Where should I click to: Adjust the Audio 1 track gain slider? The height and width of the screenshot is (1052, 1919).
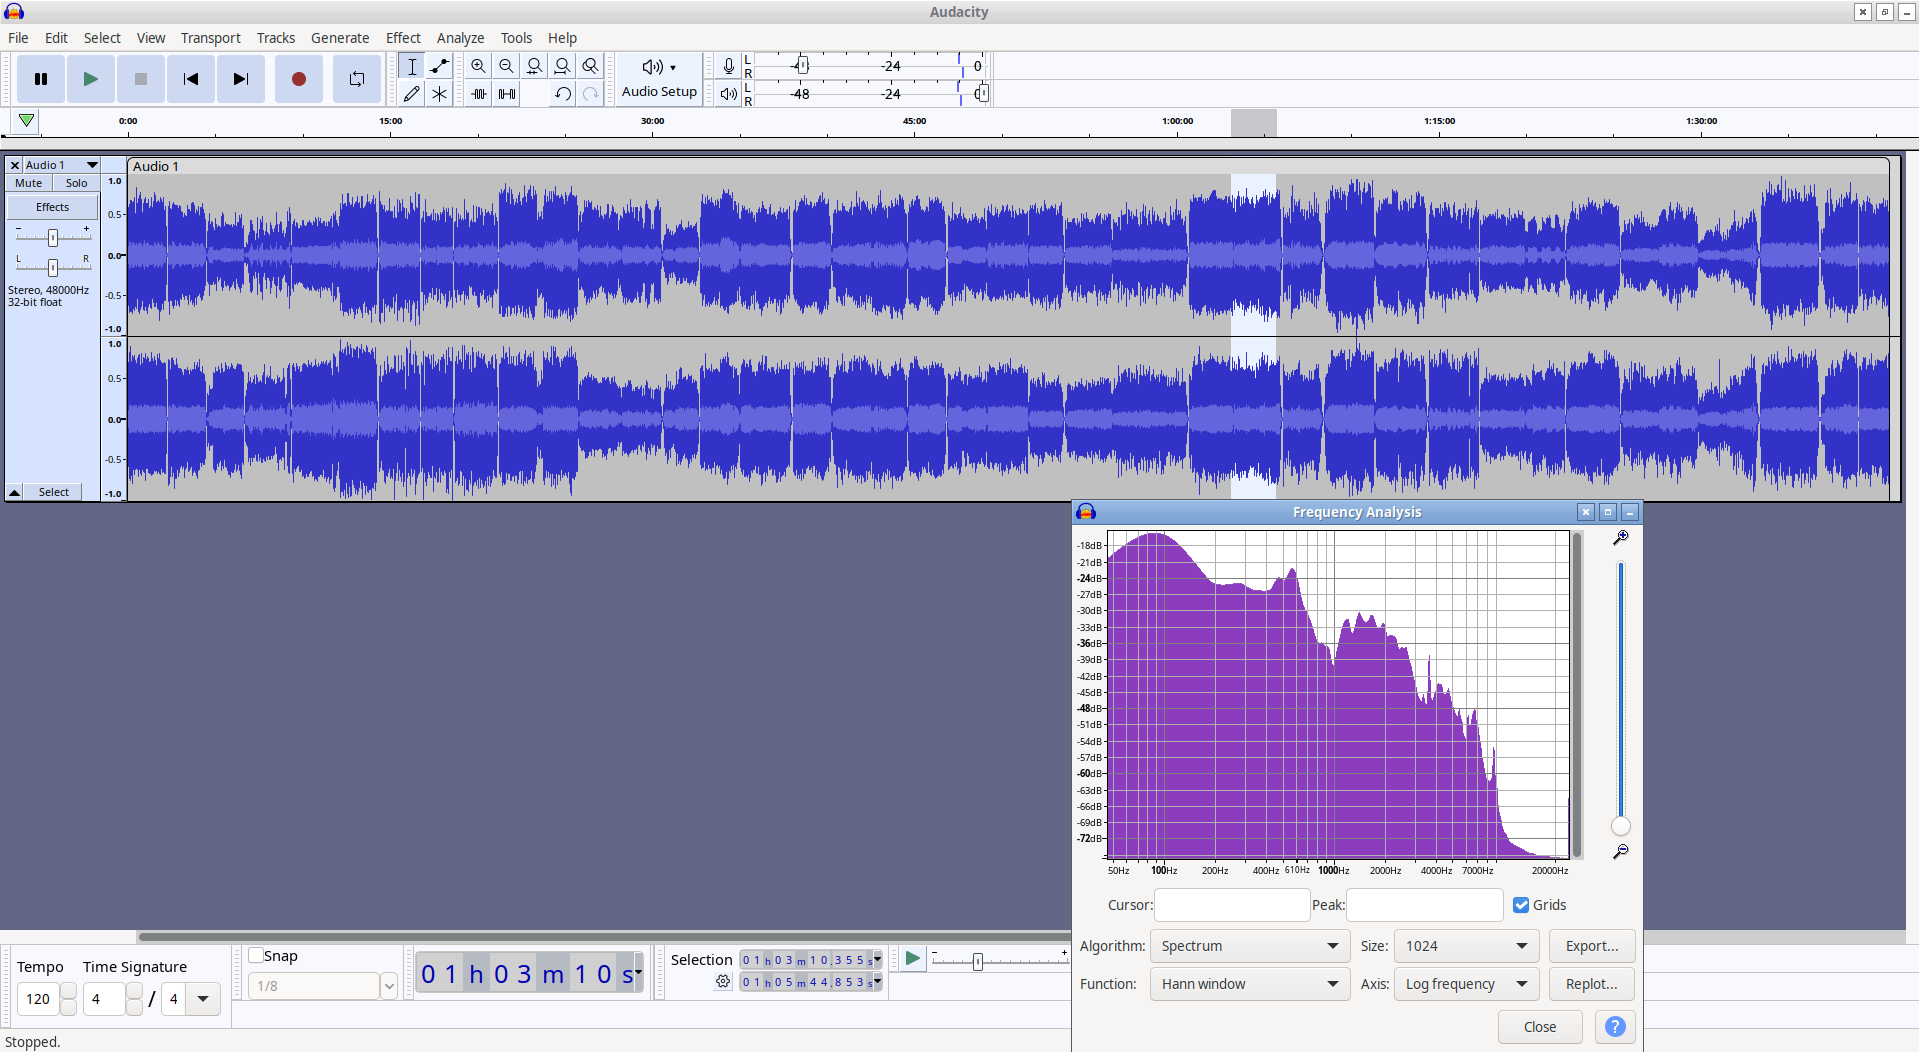click(x=53, y=237)
